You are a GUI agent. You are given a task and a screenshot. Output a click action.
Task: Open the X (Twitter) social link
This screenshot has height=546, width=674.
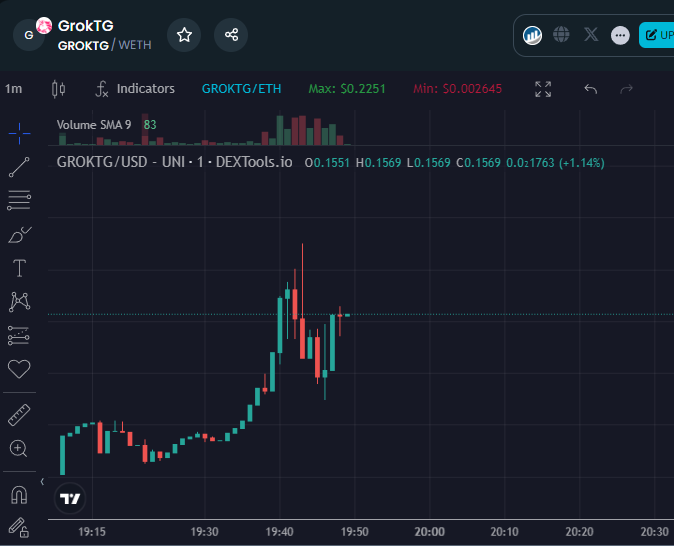pyautogui.click(x=591, y=34)
